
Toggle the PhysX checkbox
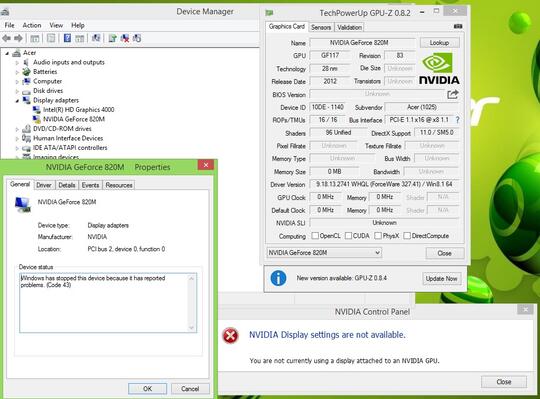point(378,235)
